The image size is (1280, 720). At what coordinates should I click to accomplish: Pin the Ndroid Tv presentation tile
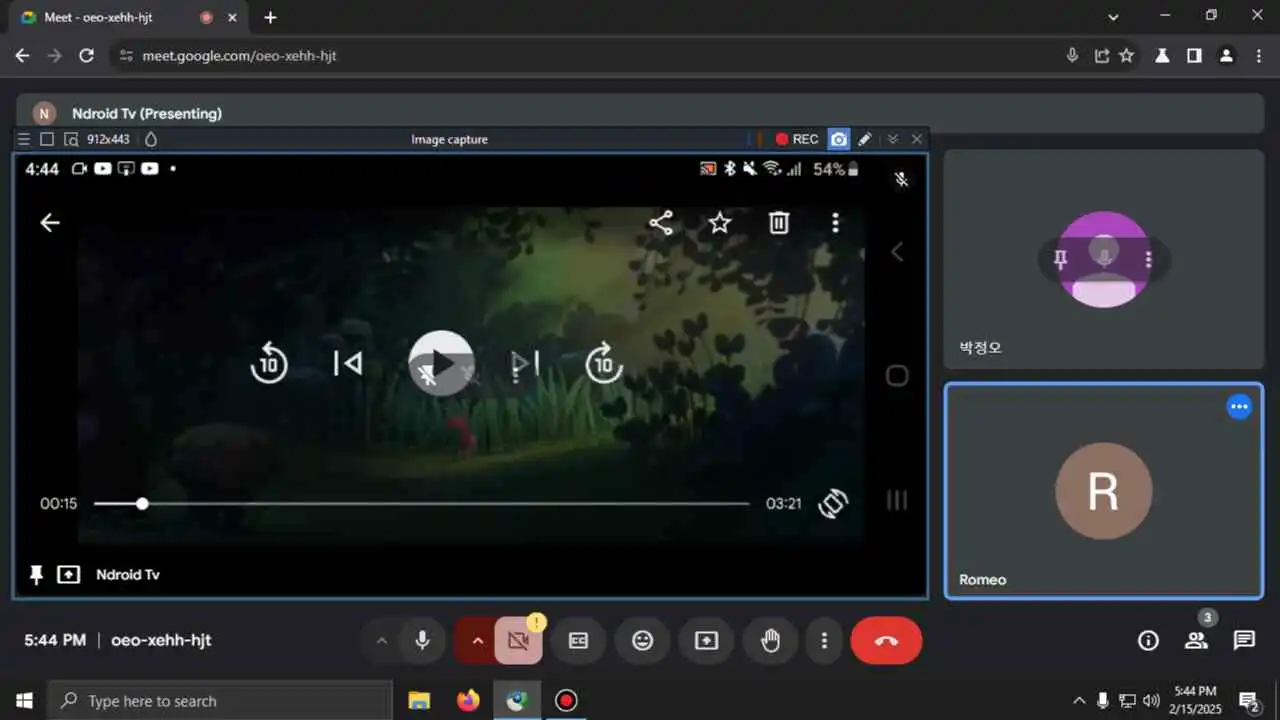pos(37,575)
